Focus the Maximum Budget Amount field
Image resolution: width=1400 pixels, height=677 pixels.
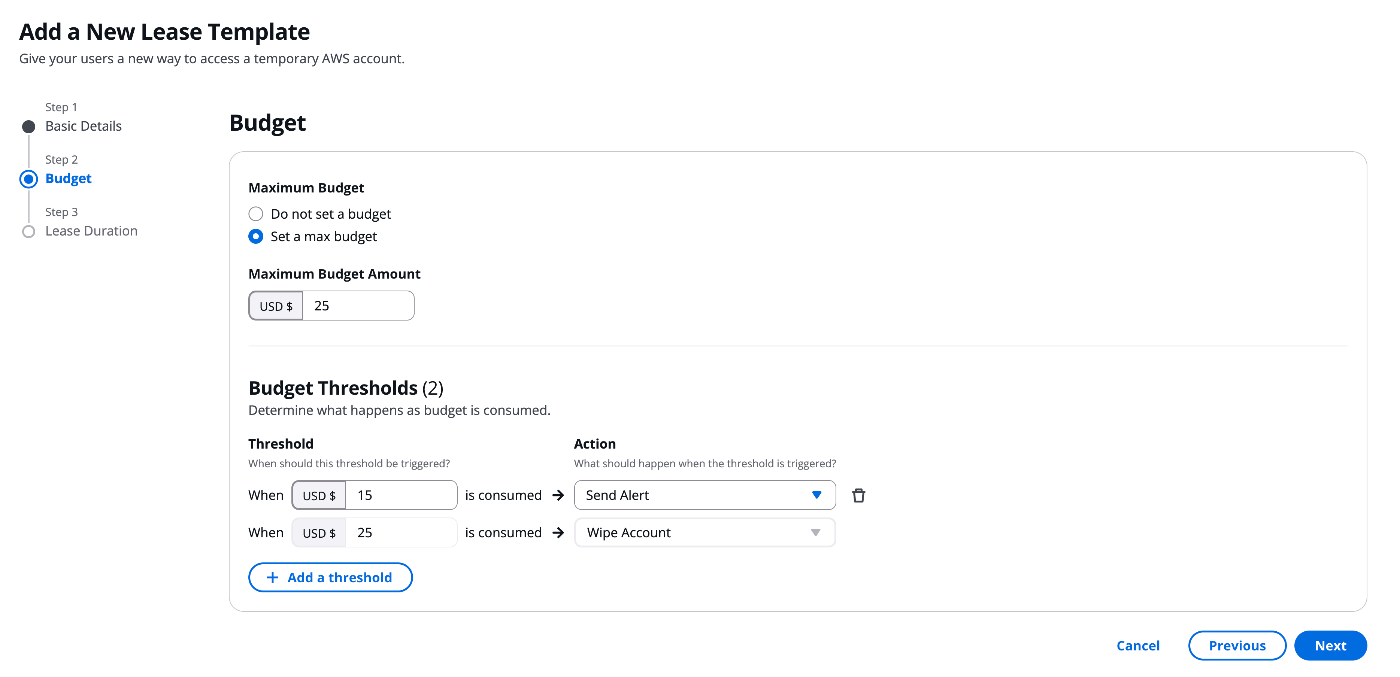pyautogui.click(x=358, y=306)
